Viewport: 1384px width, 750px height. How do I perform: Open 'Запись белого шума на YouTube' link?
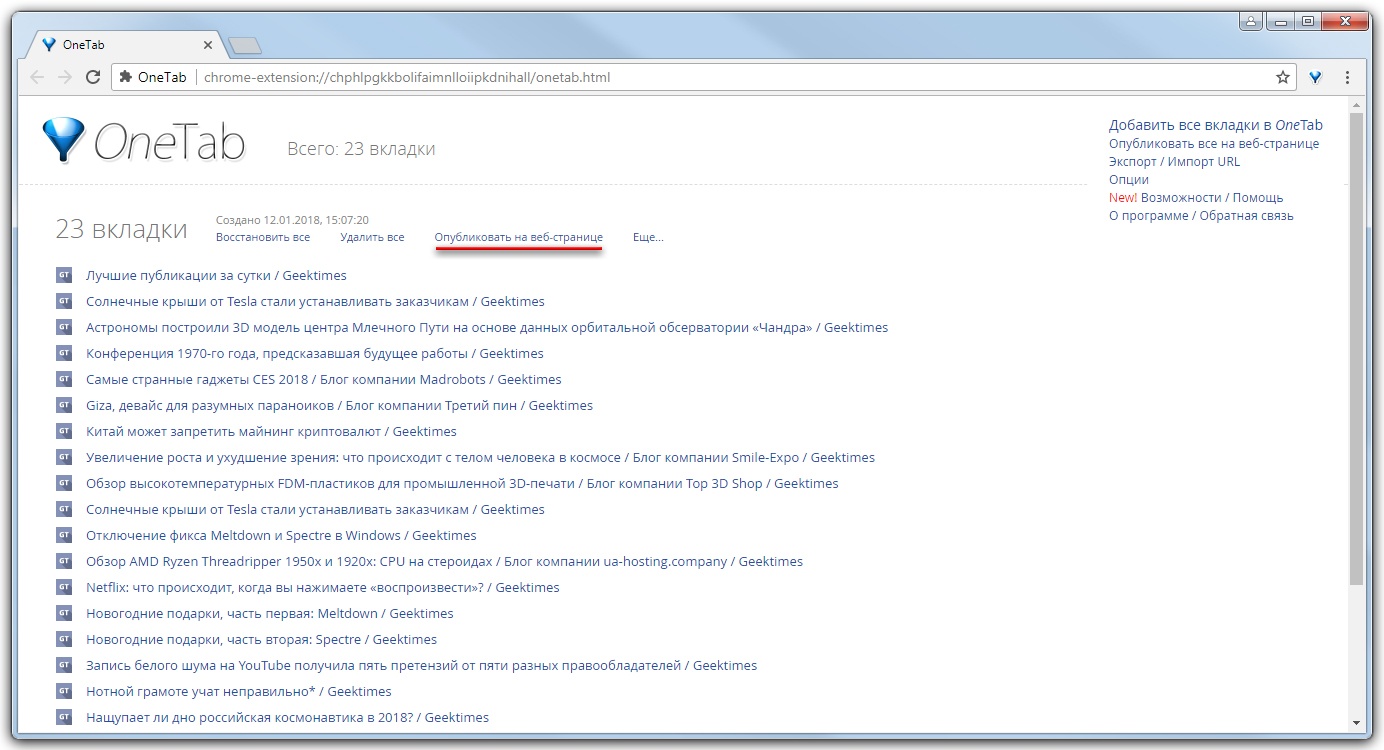tap(421, 665)
